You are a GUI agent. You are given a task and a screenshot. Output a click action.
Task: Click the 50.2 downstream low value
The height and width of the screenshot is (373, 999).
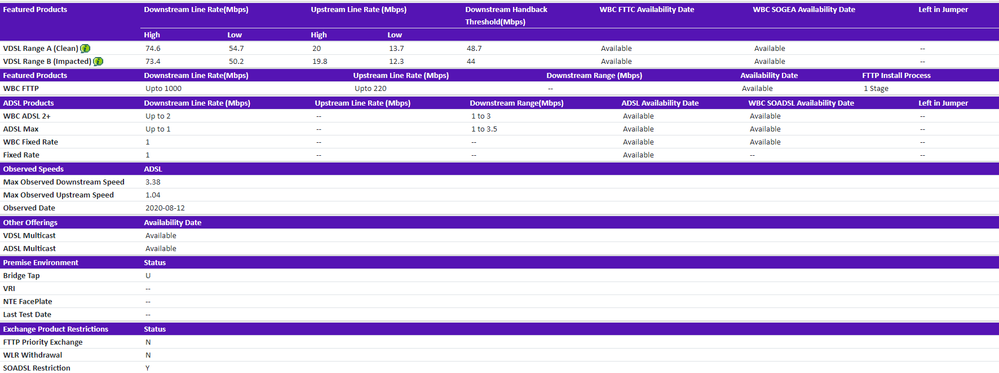236,62
